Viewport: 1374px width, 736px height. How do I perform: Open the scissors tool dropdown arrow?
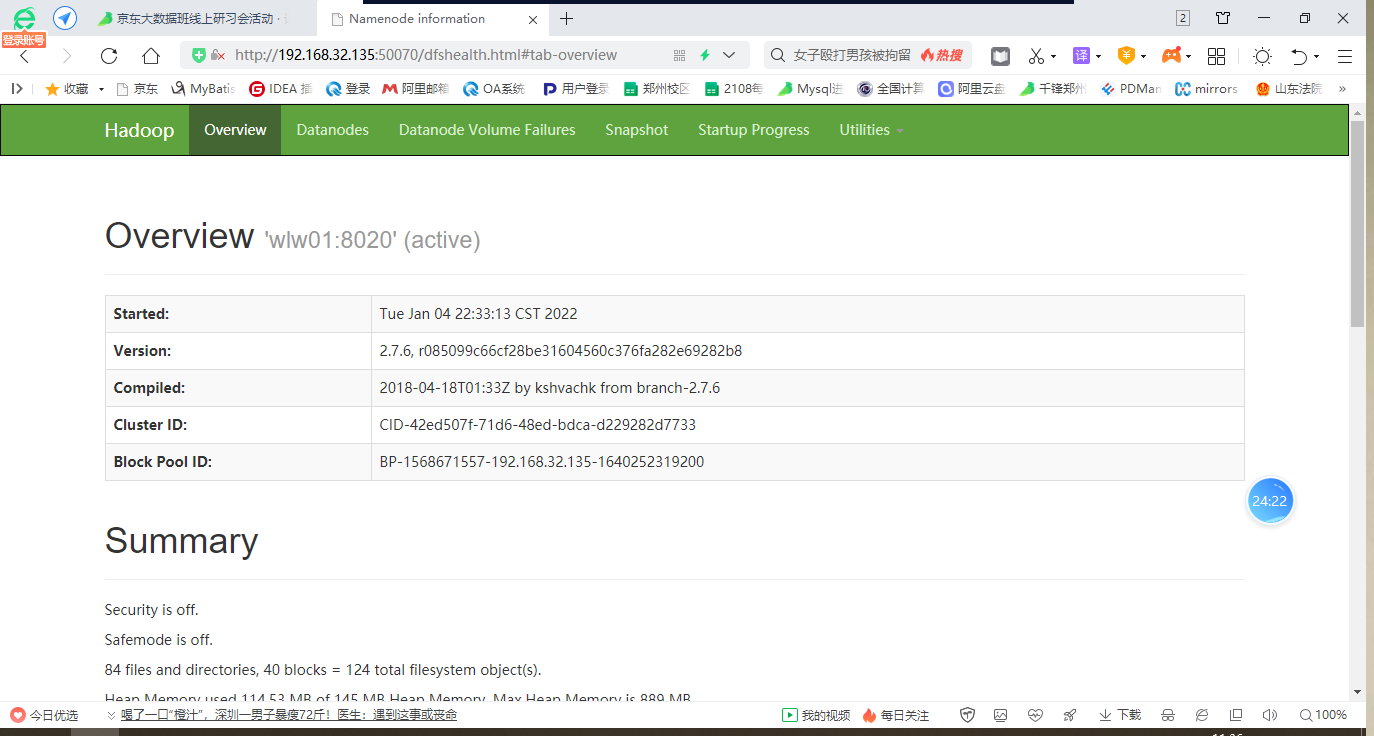pyautogui.click(x=1053, y=57)
